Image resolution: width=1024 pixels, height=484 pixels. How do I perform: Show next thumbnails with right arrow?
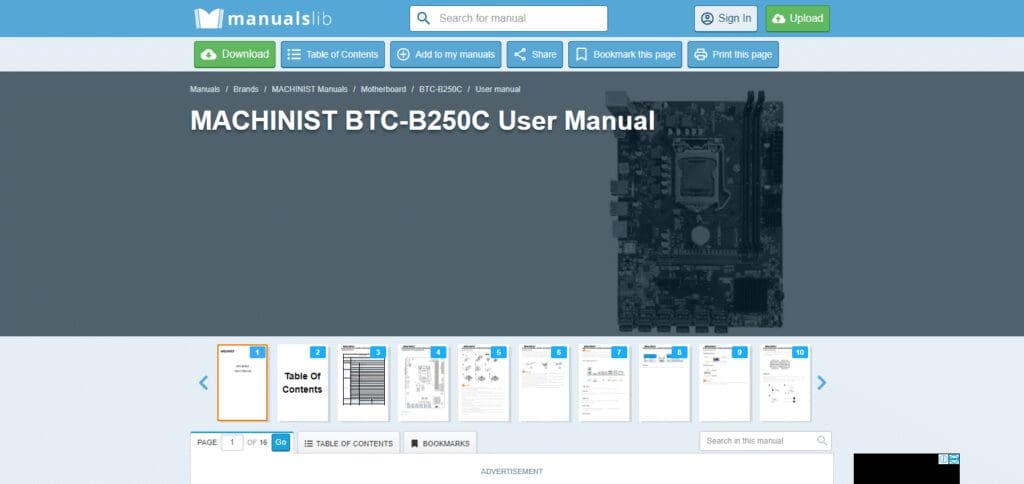pos(822,383)
